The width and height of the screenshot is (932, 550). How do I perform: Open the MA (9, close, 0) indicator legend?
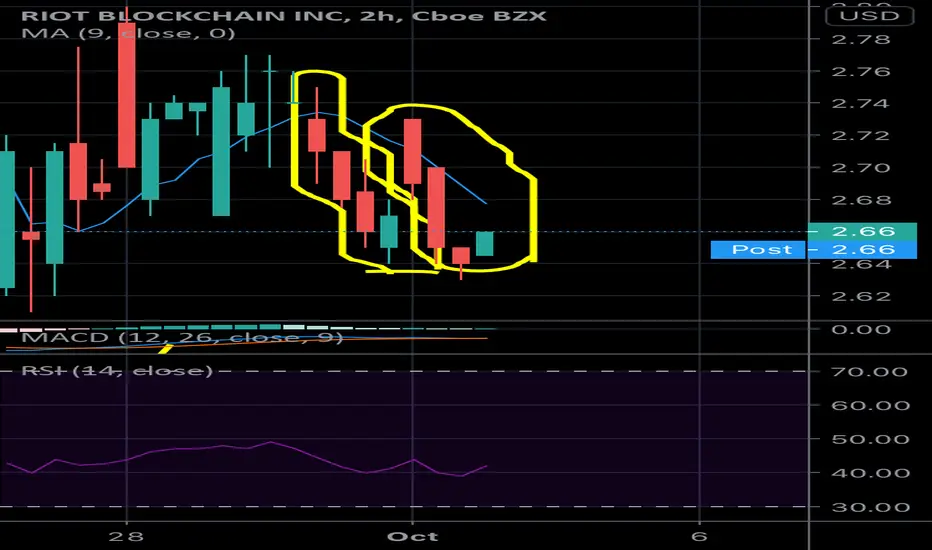point(128,33)
